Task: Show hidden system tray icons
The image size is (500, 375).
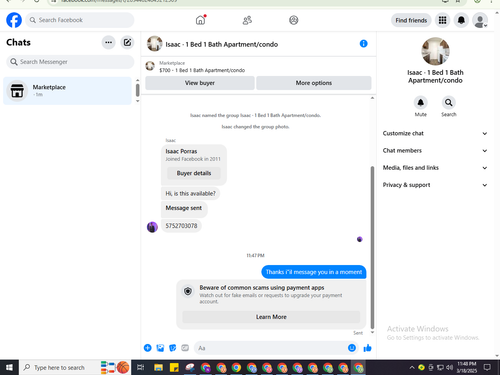Action: (x=412, y=367)
